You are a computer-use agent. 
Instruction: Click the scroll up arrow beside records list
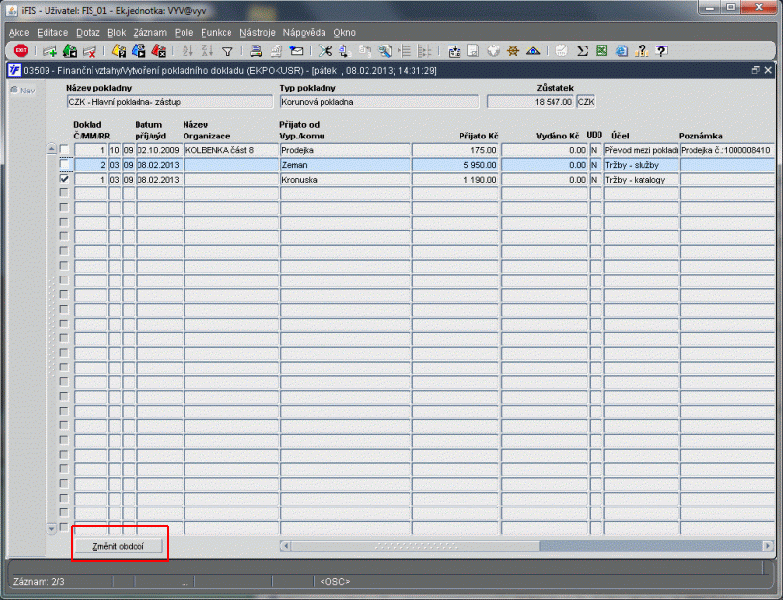coord(51,148)
